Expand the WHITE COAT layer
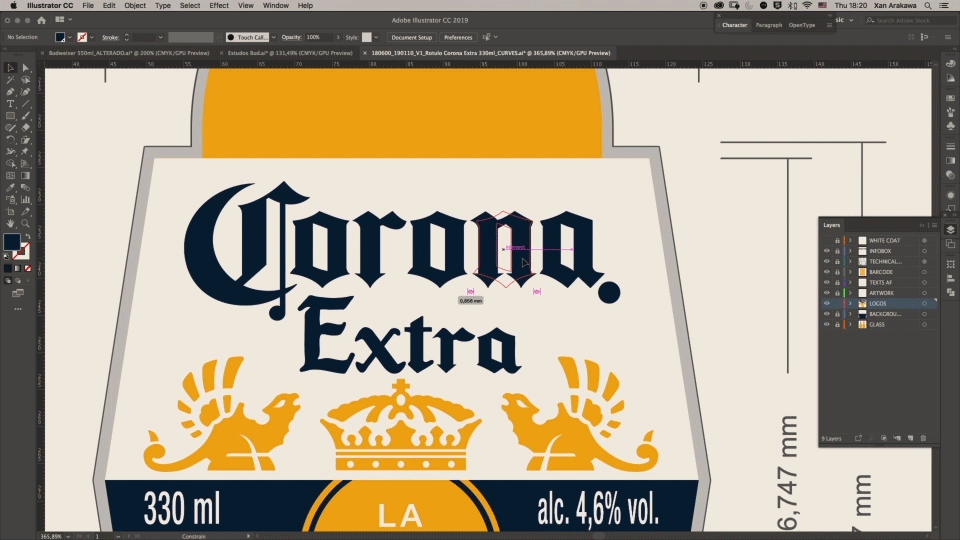Viewport: 960px width, 540px height. point(850,241)
